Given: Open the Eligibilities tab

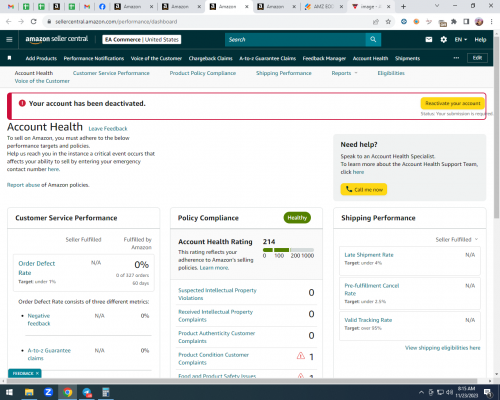Looking at the screenshot, I should coord(391,73).
